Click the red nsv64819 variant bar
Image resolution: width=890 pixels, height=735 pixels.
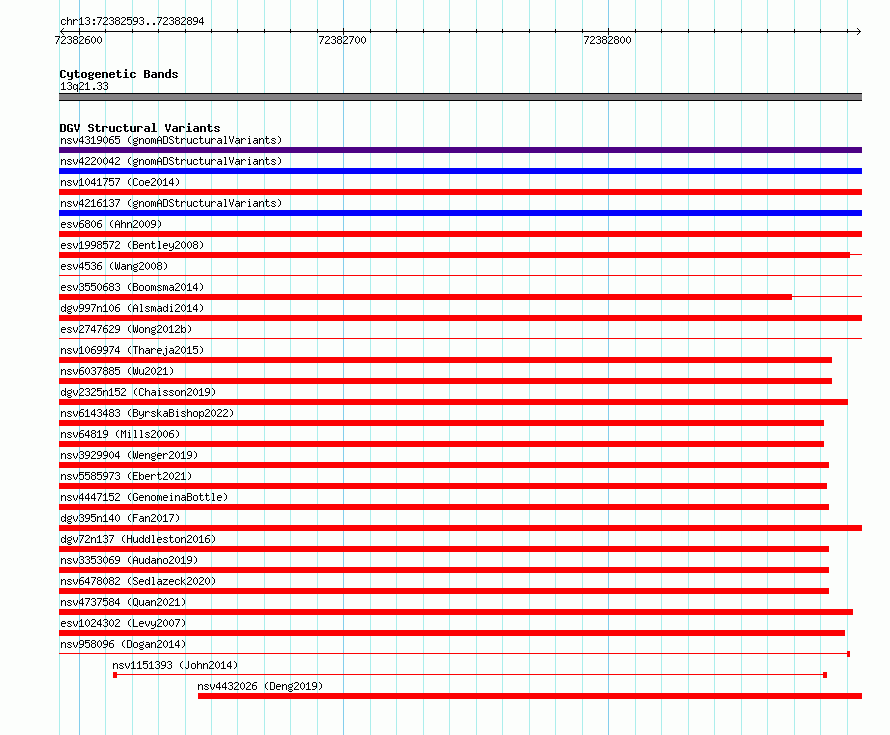442,444
